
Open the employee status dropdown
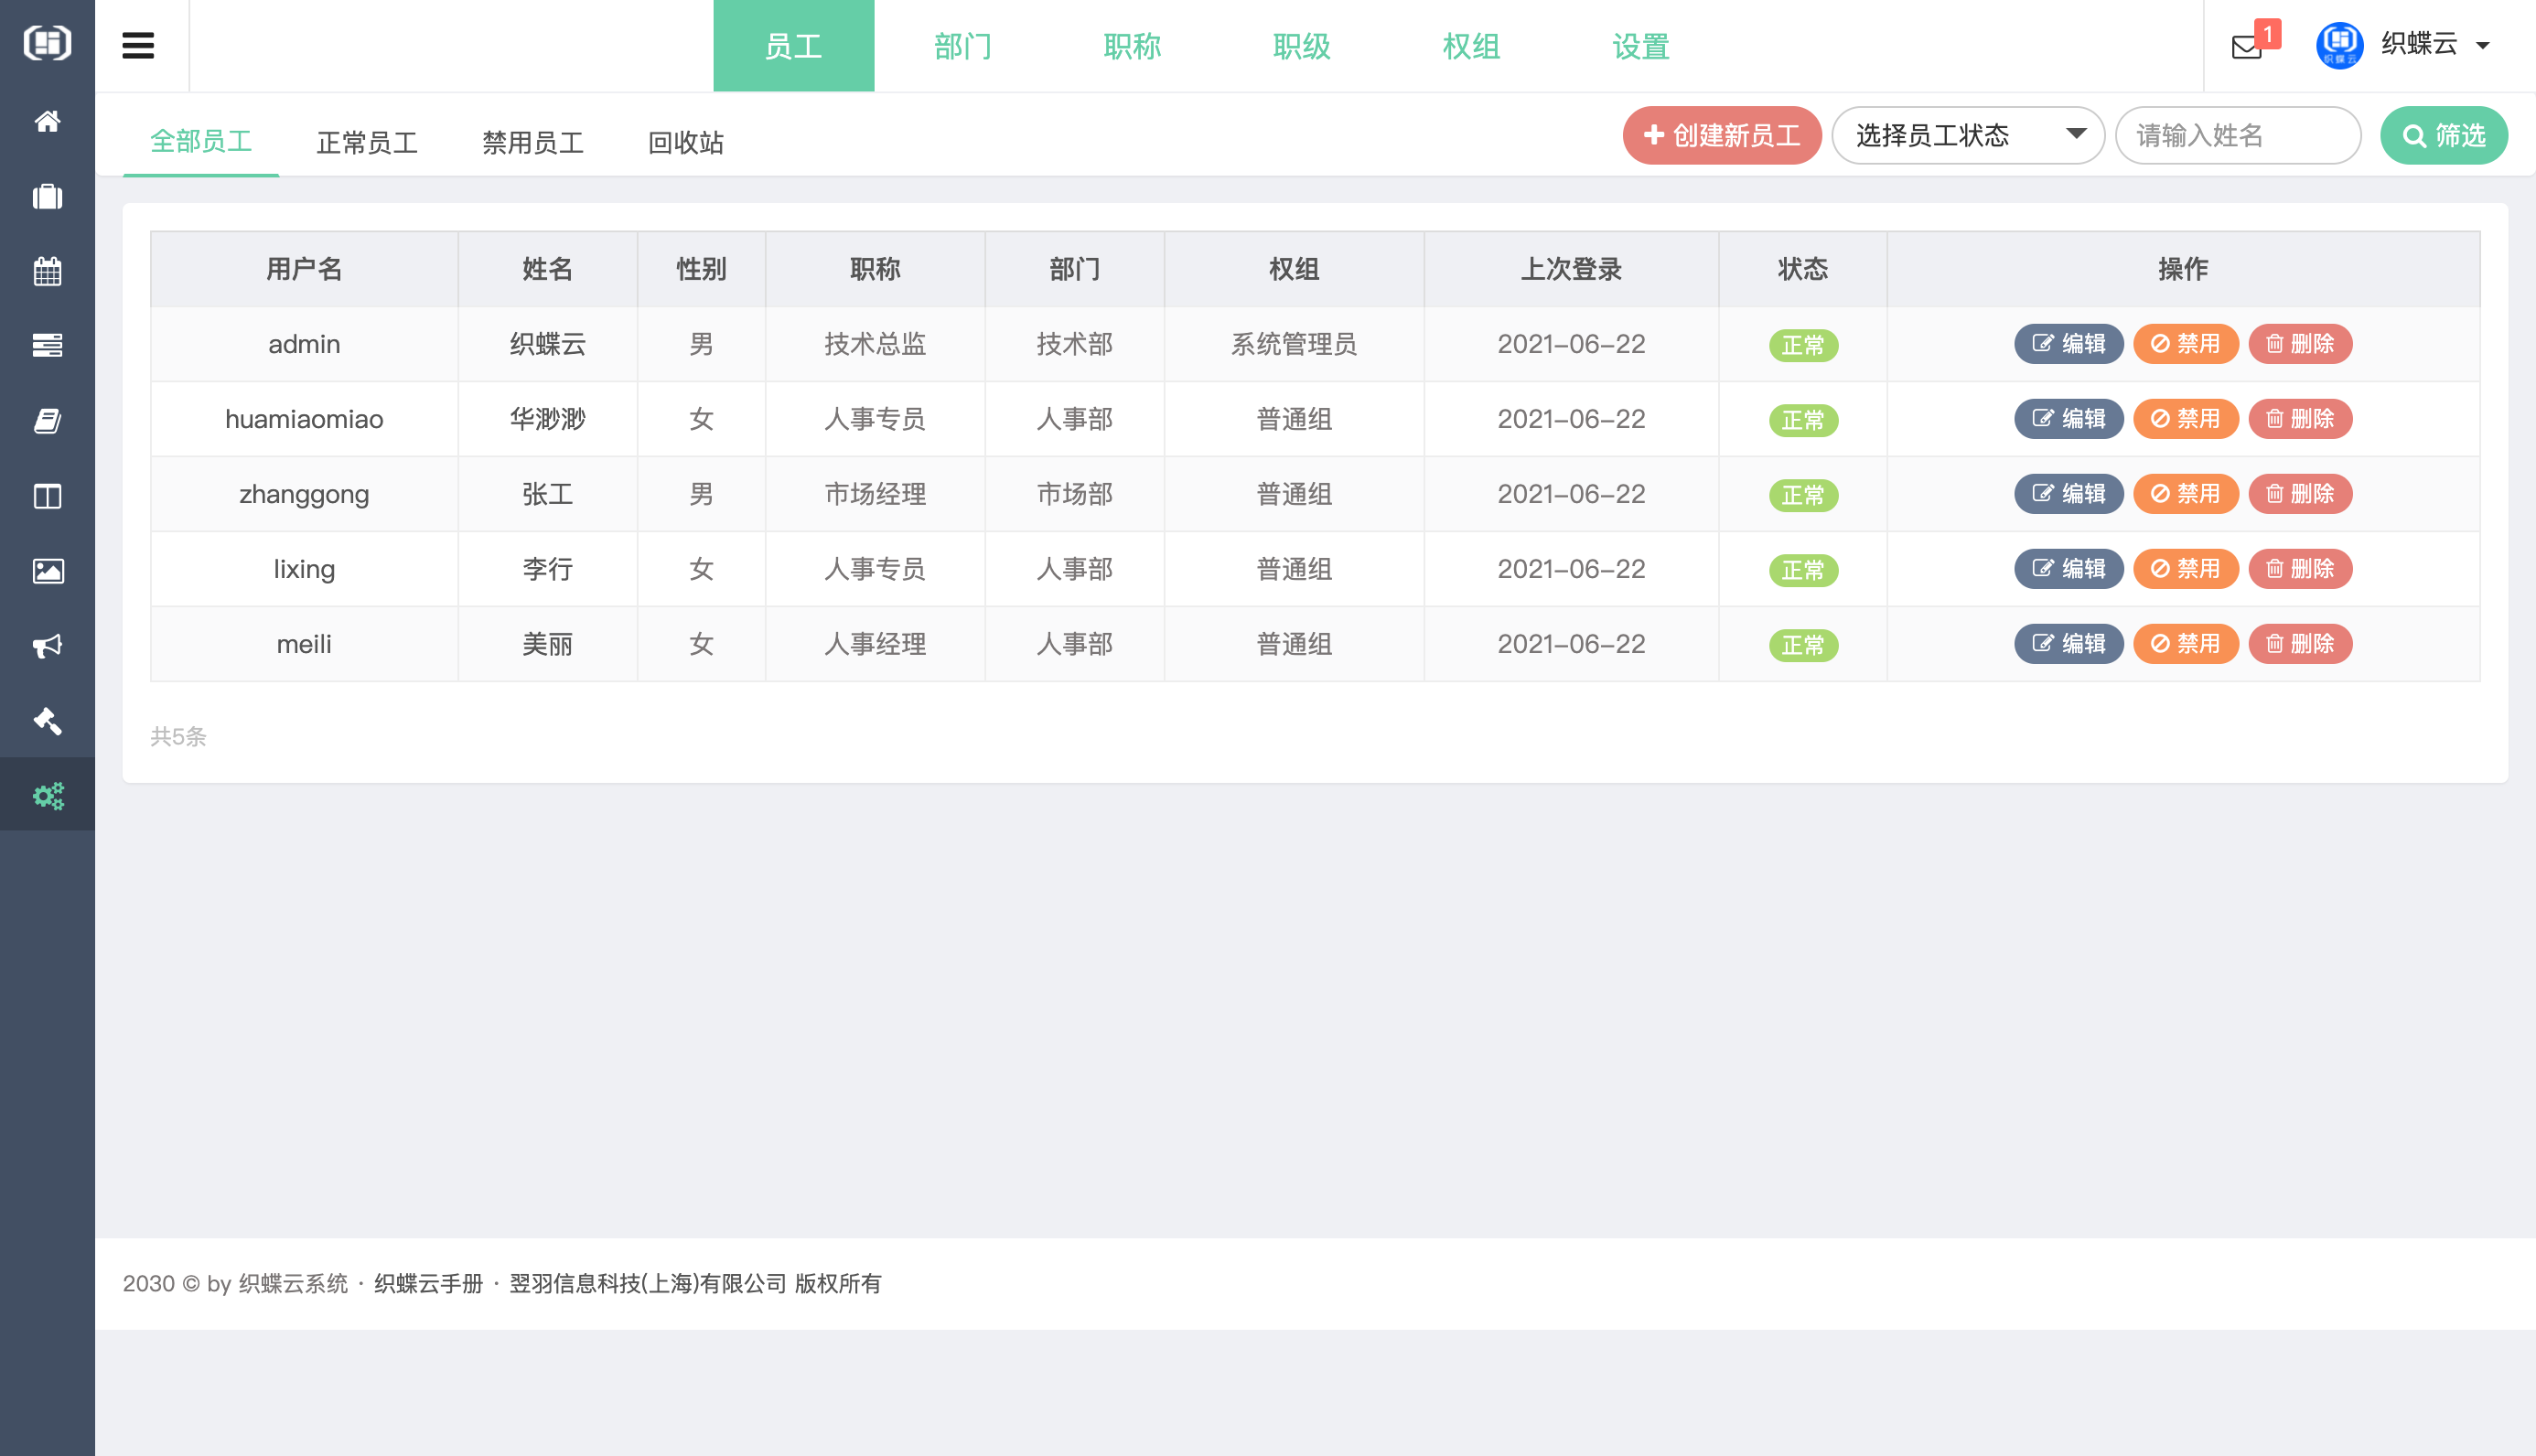[1967, 135]
